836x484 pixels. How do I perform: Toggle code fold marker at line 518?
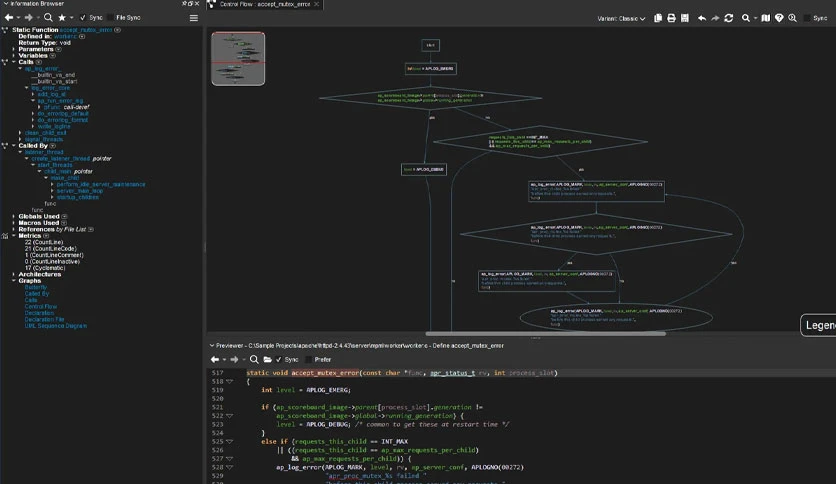click(229, 382)
